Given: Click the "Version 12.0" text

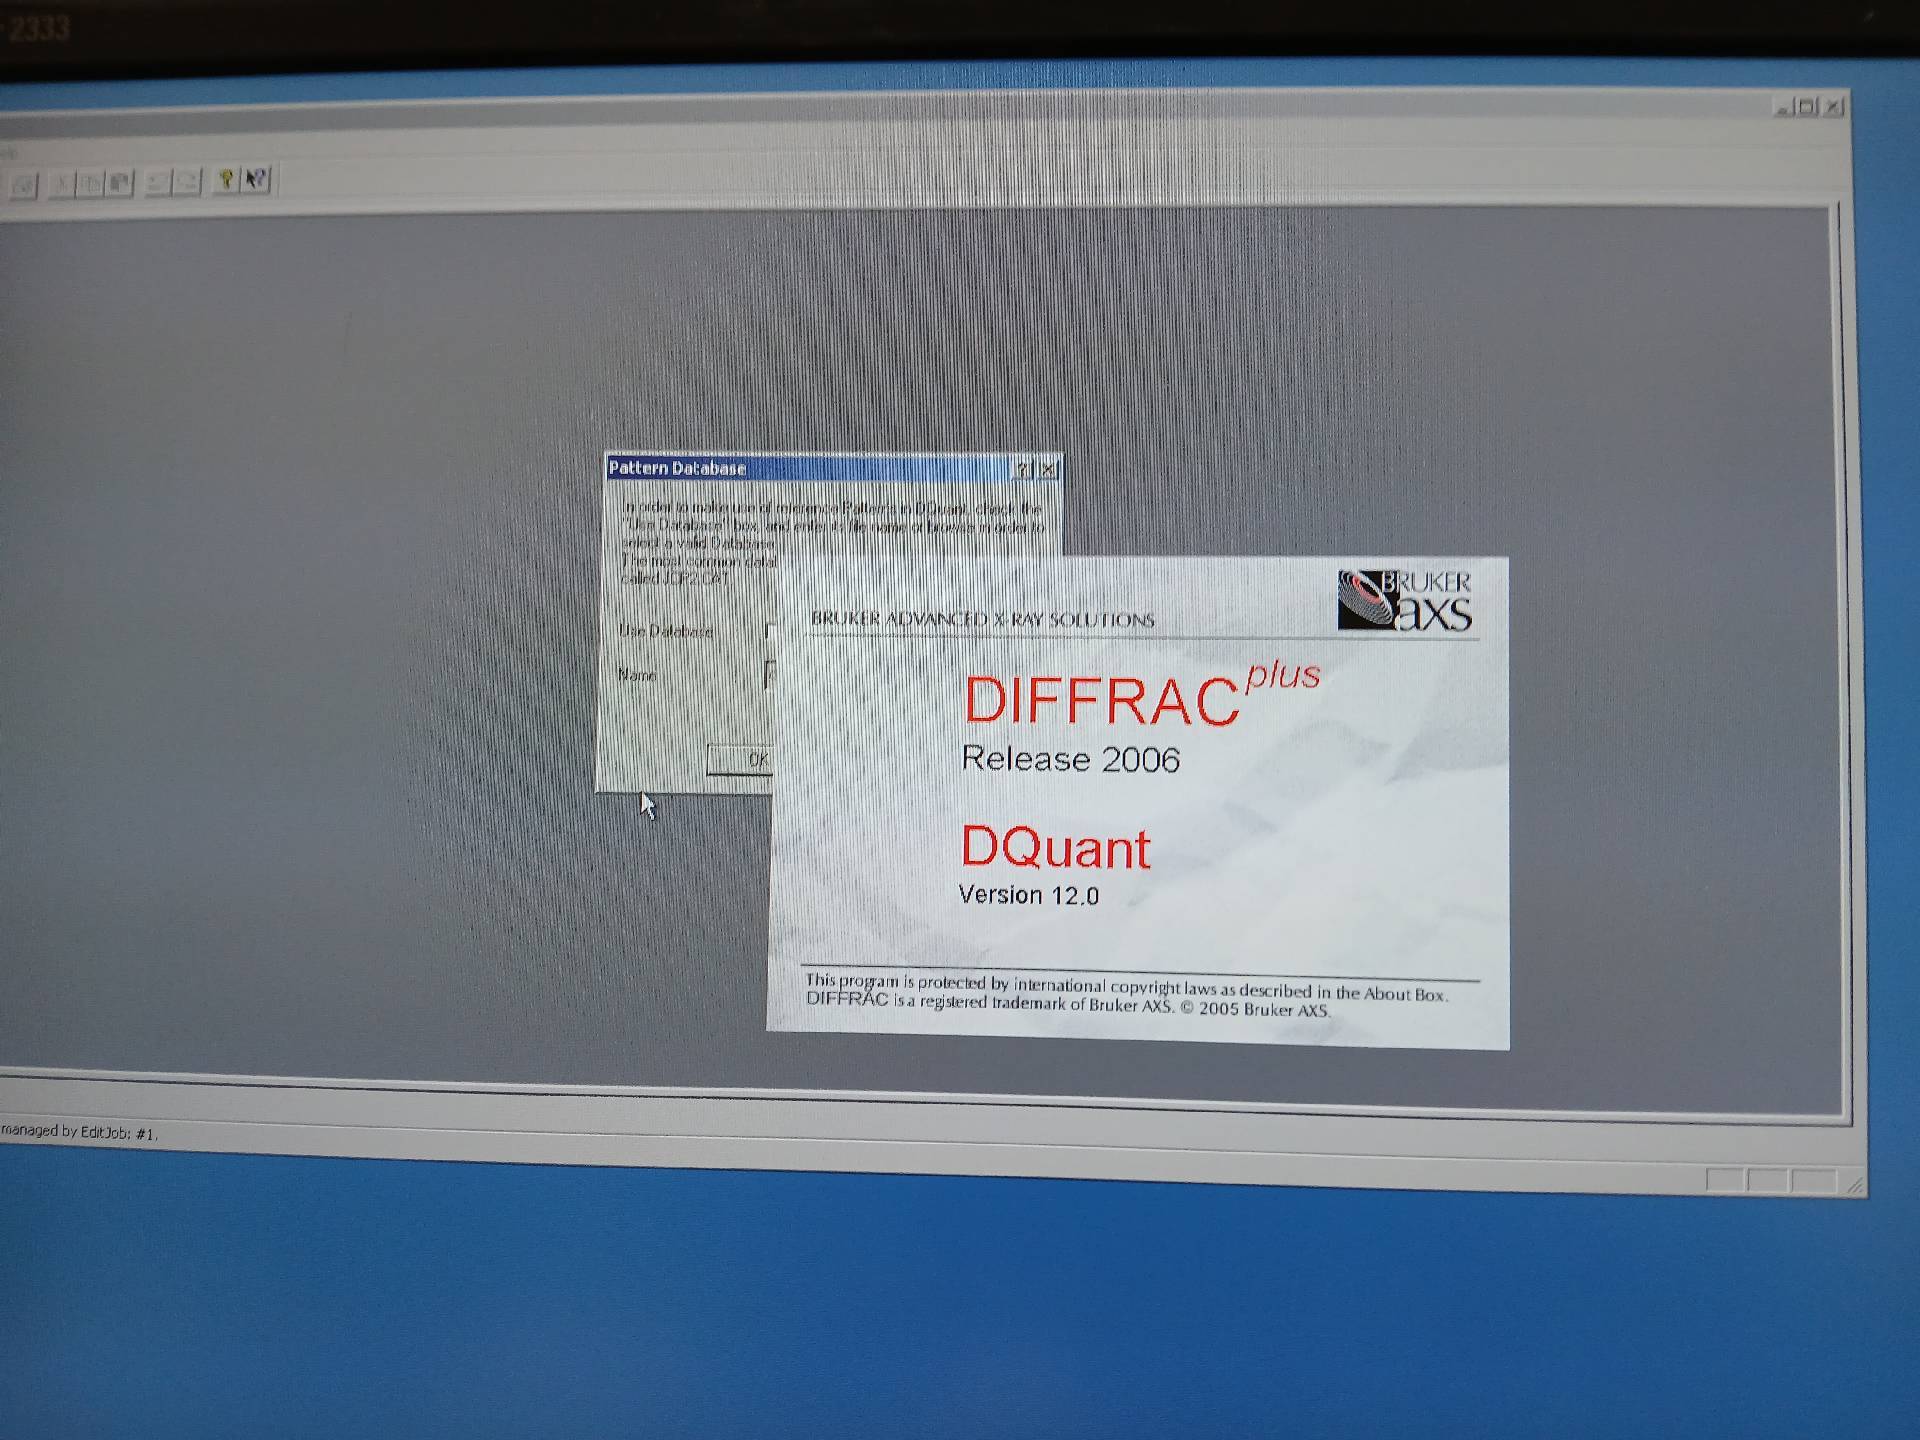Looking at the screenshot, I should click(1029, 894).
